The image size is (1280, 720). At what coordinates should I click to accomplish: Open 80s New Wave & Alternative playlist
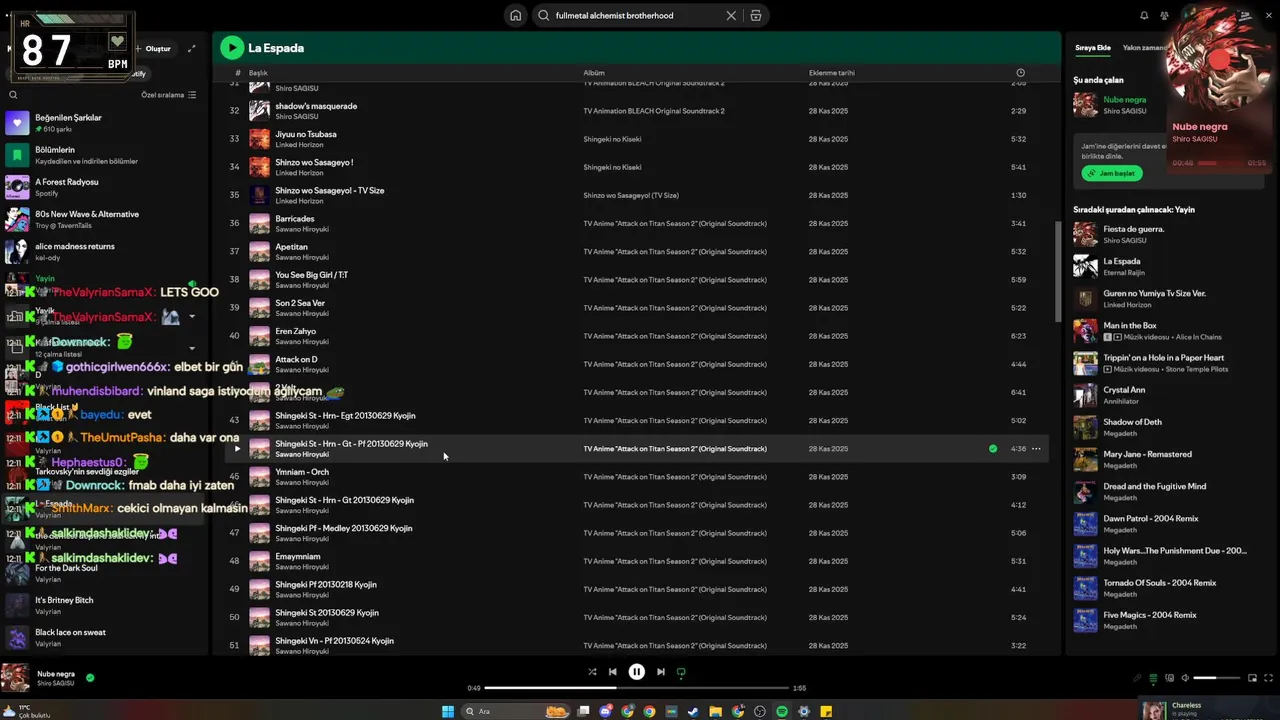point(106,219)
